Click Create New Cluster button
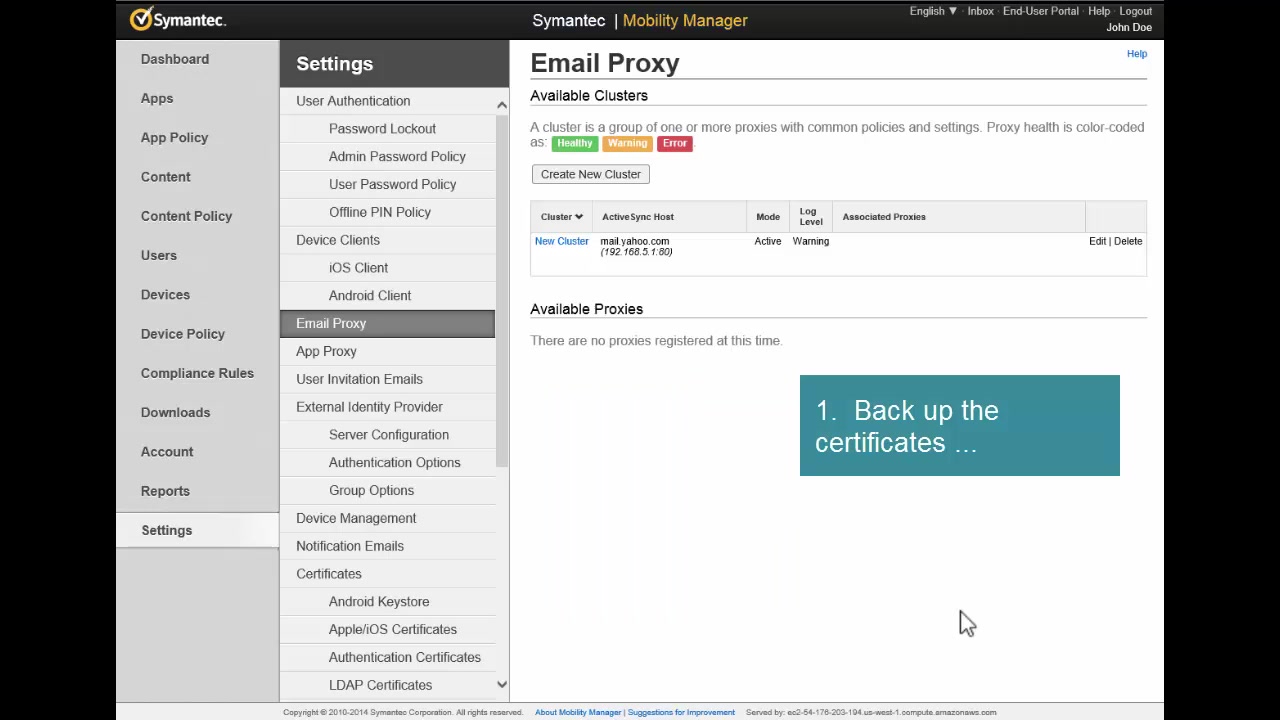1280x720 pixels. click(591, 174)
